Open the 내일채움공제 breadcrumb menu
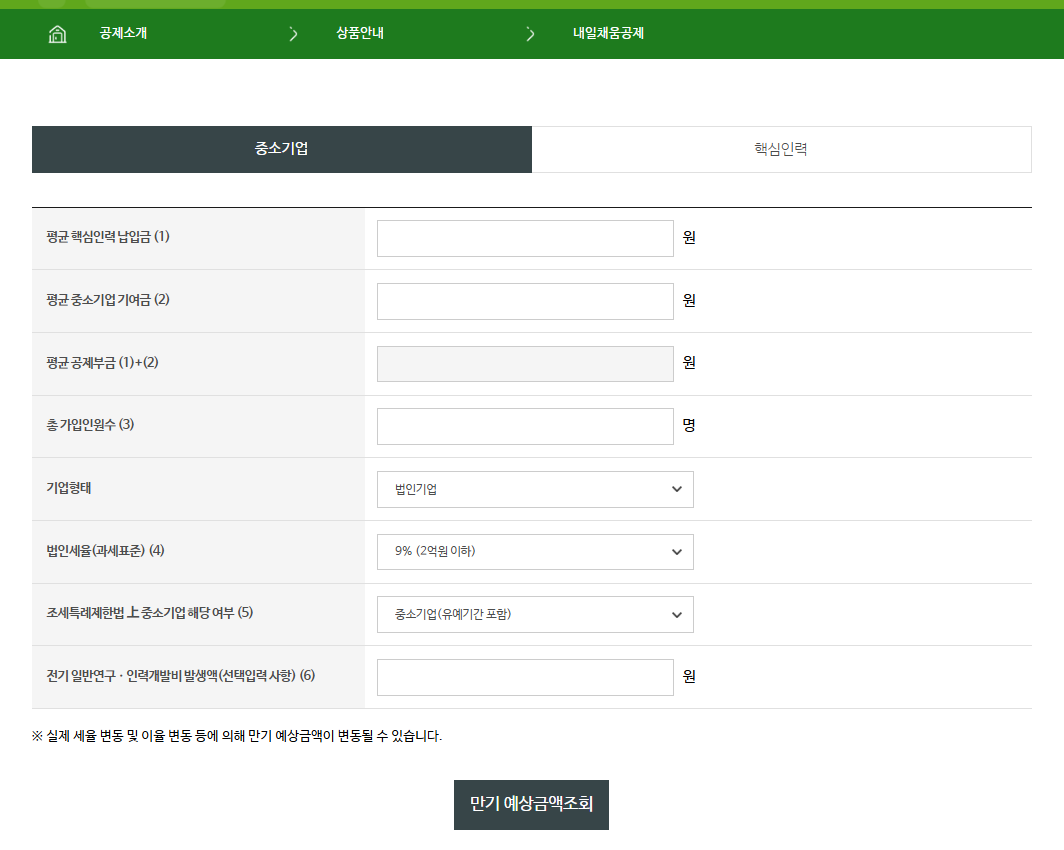This screenshot has width=1064, height=850. [608, 33]
